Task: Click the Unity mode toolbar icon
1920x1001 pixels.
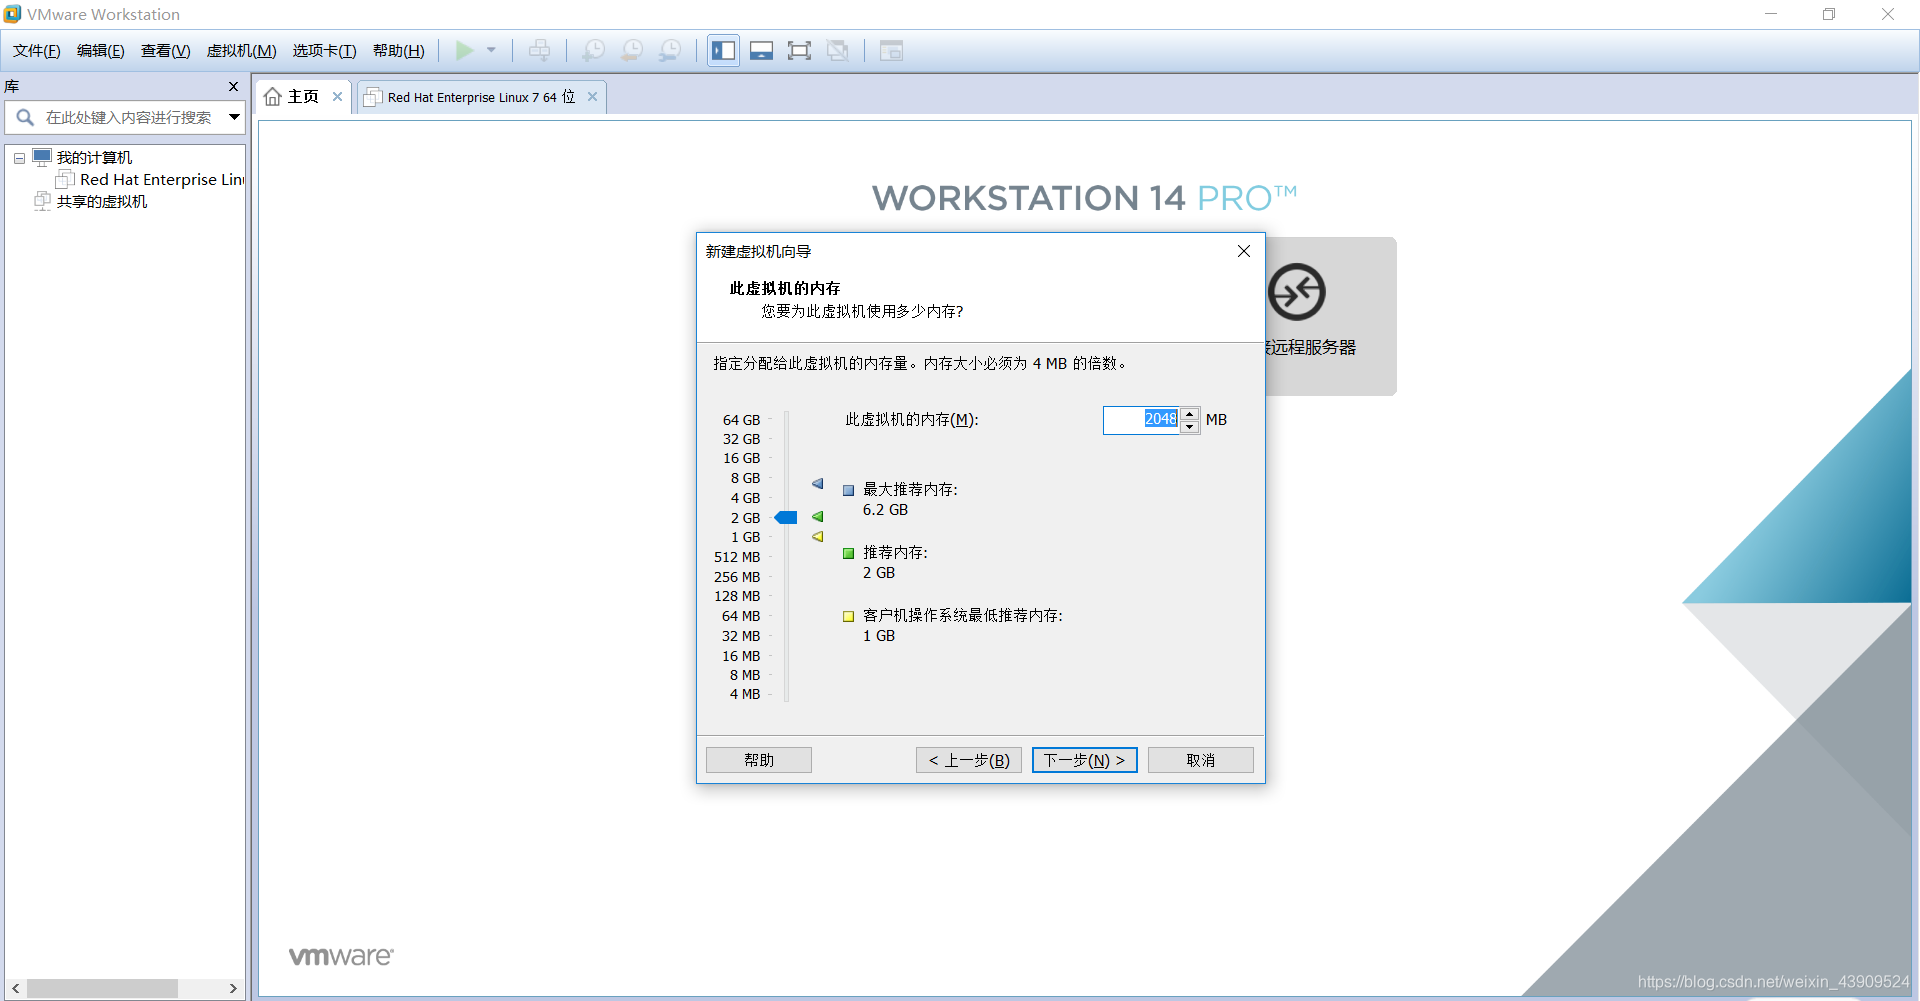Action: (838, 50)
